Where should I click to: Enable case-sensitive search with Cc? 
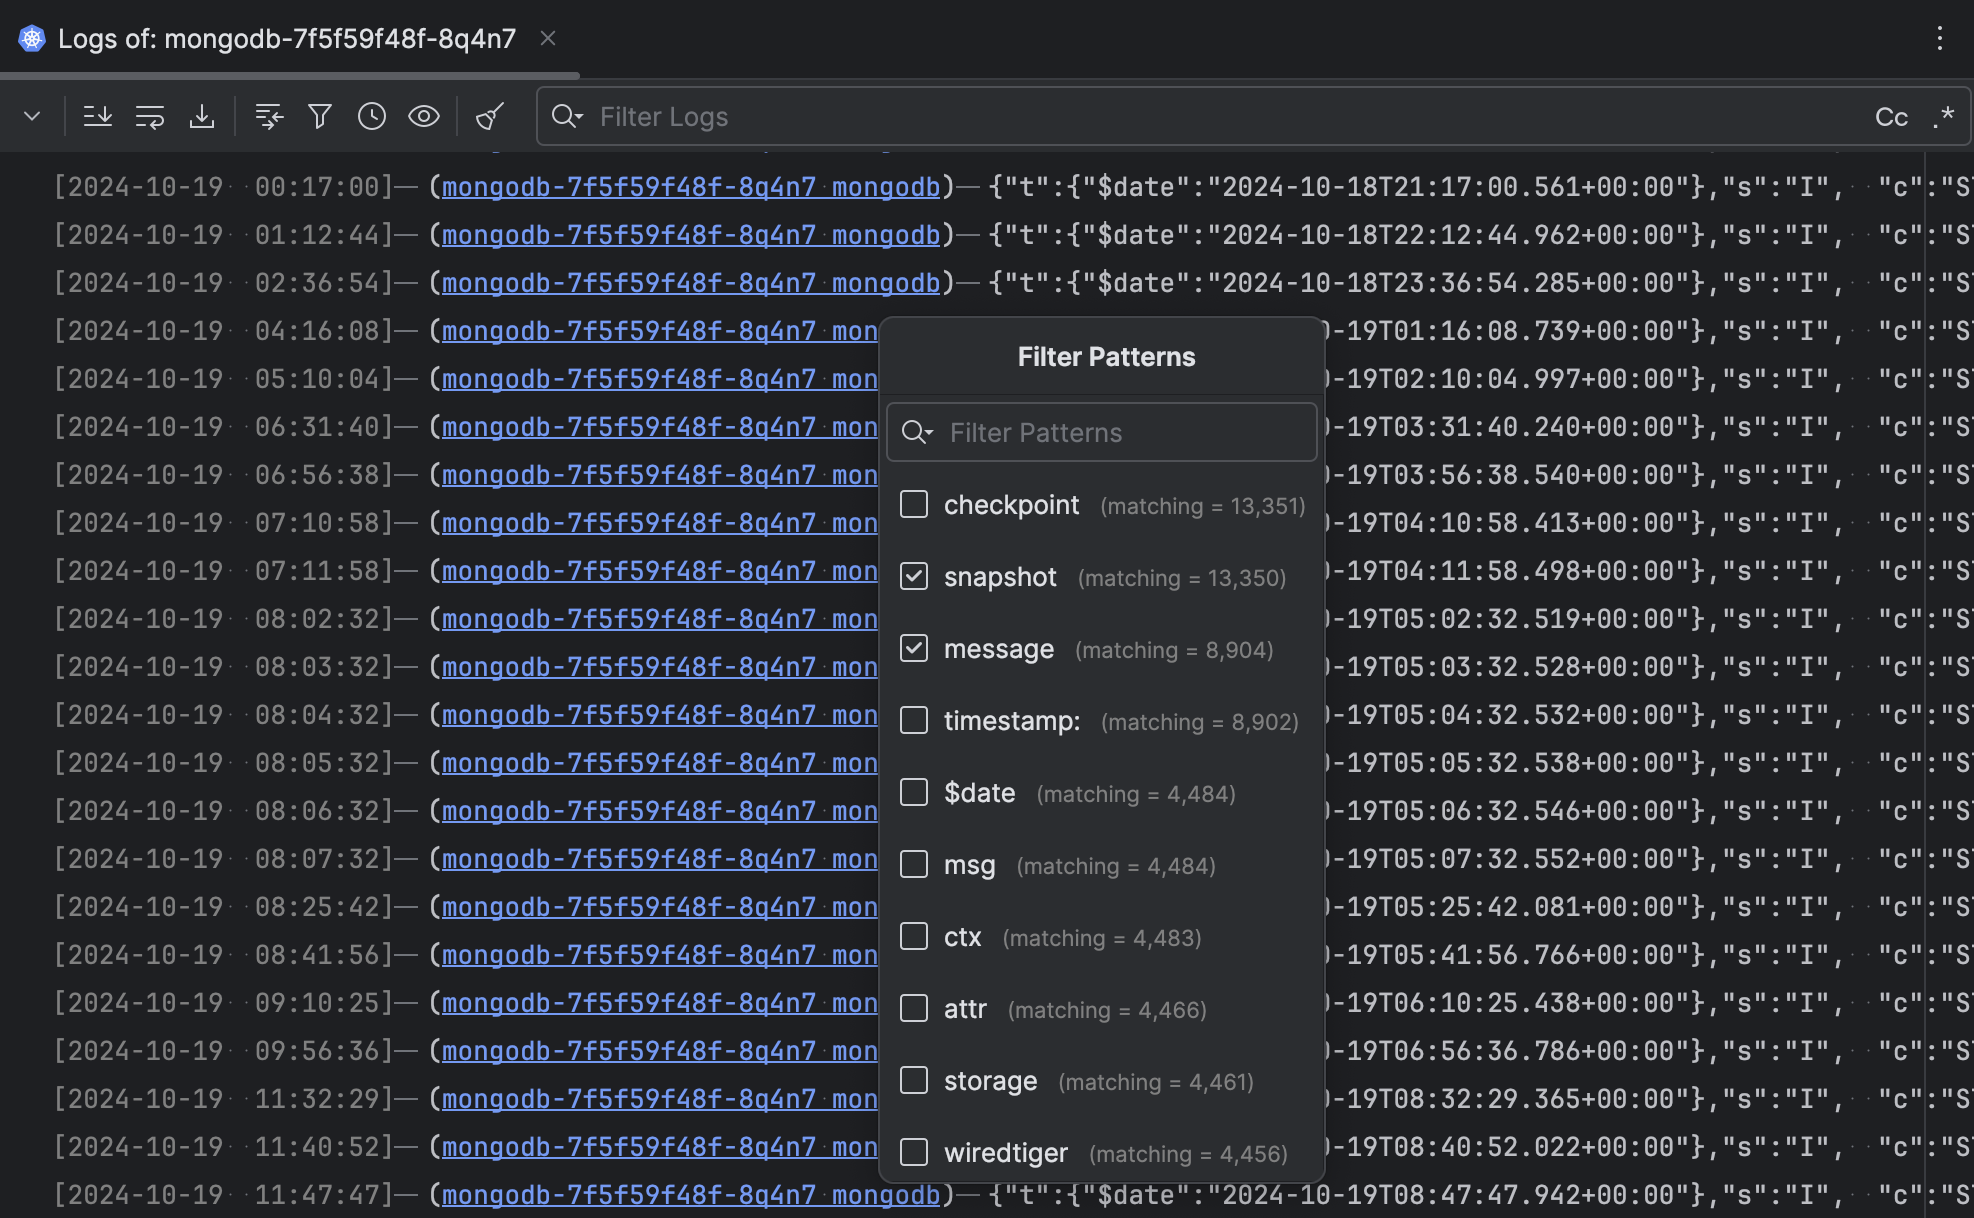(x=1891, y=116)
